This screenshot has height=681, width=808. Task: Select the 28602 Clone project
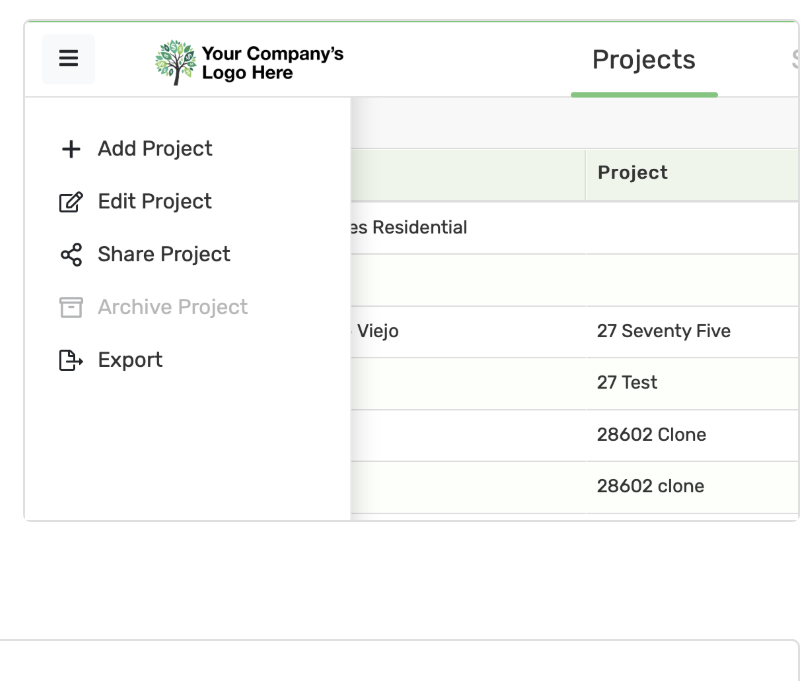point(651,435)
